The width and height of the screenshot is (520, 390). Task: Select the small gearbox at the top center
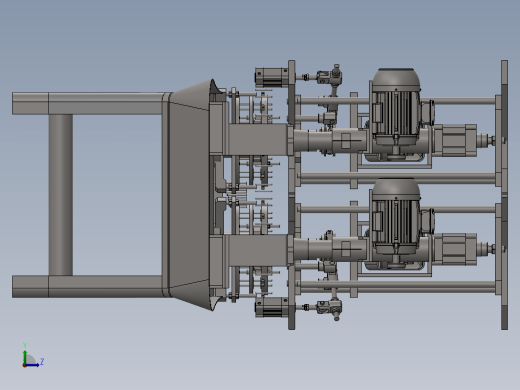coord(329,76)
